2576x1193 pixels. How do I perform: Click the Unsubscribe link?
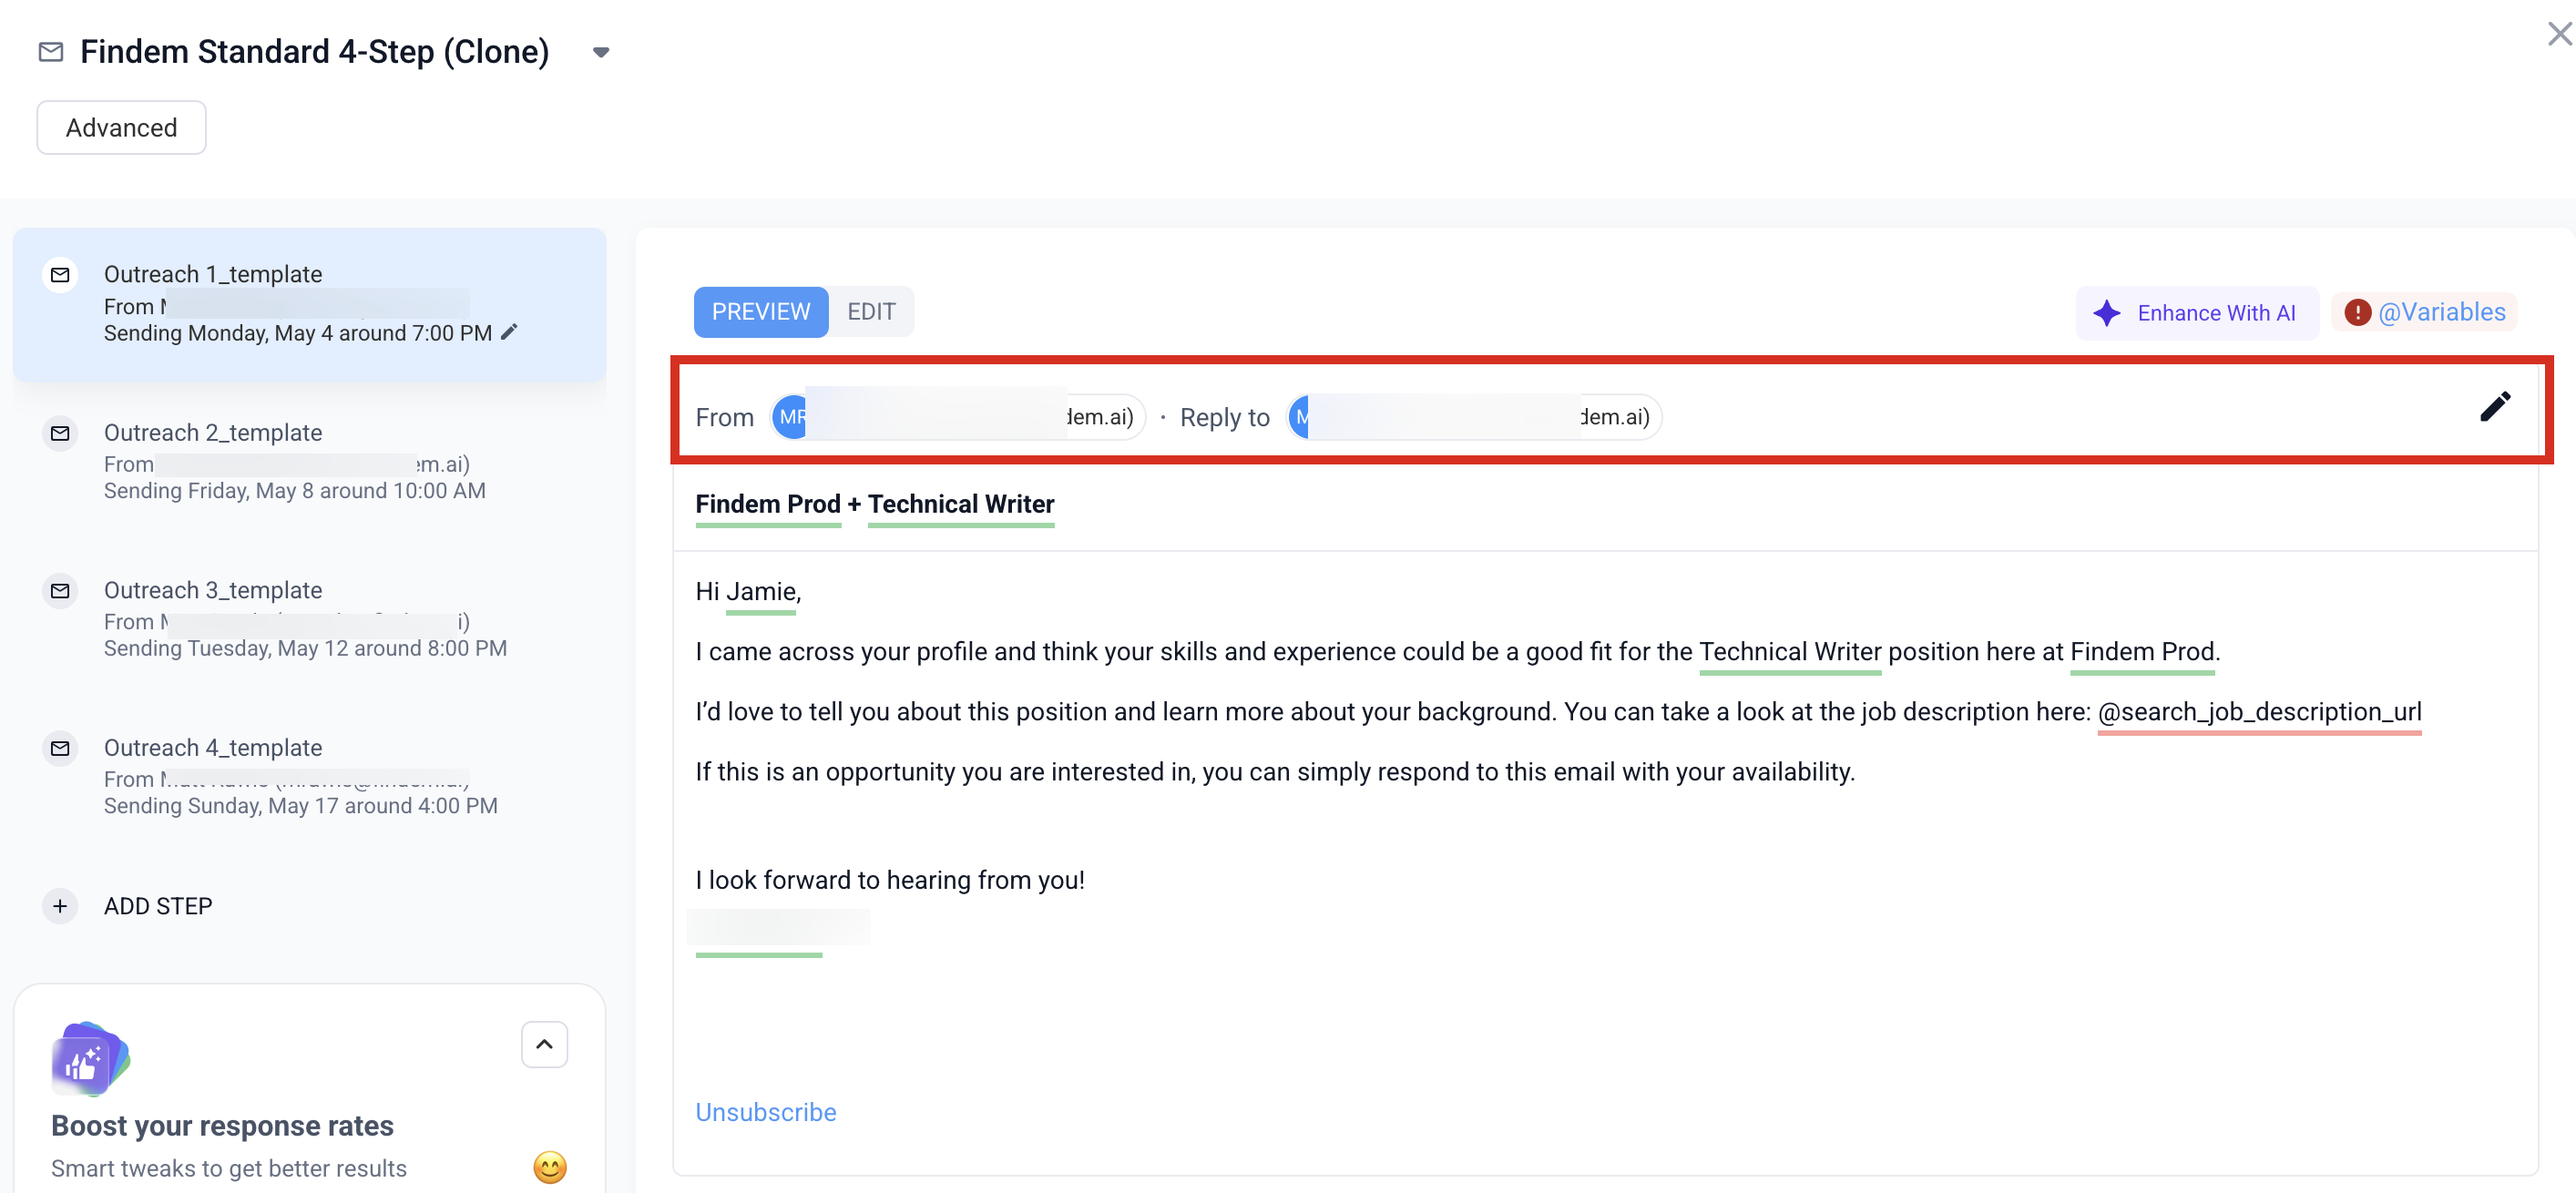766,1112
